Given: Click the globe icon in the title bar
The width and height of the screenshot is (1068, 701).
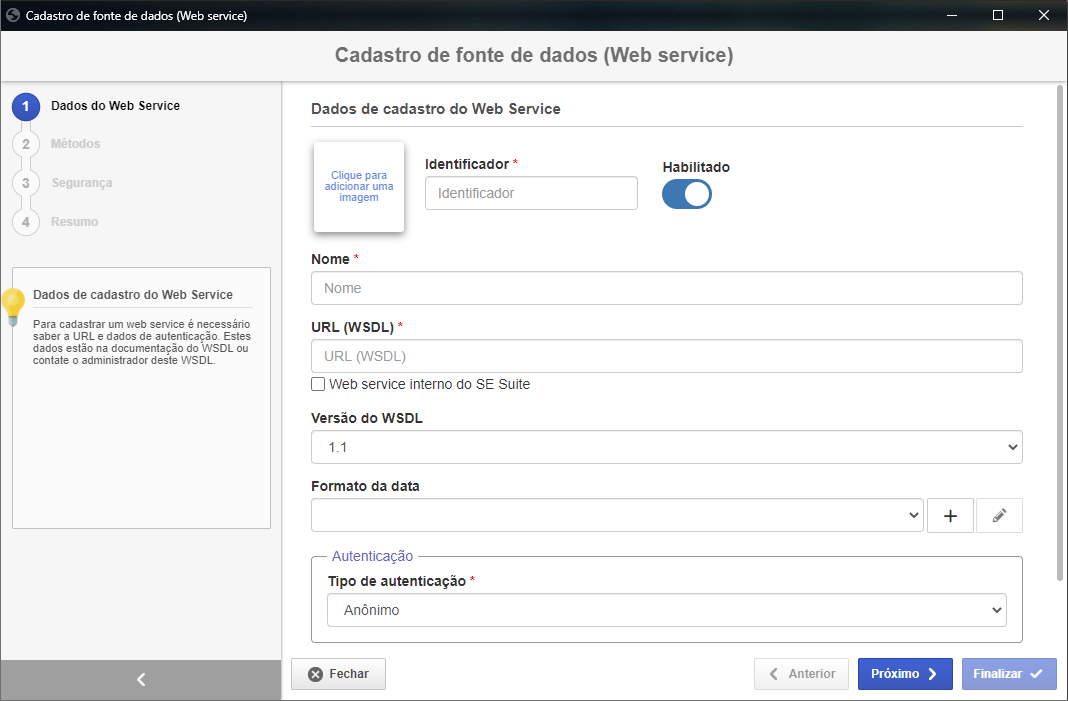Looking at the screenshot, I should (12, 15).
